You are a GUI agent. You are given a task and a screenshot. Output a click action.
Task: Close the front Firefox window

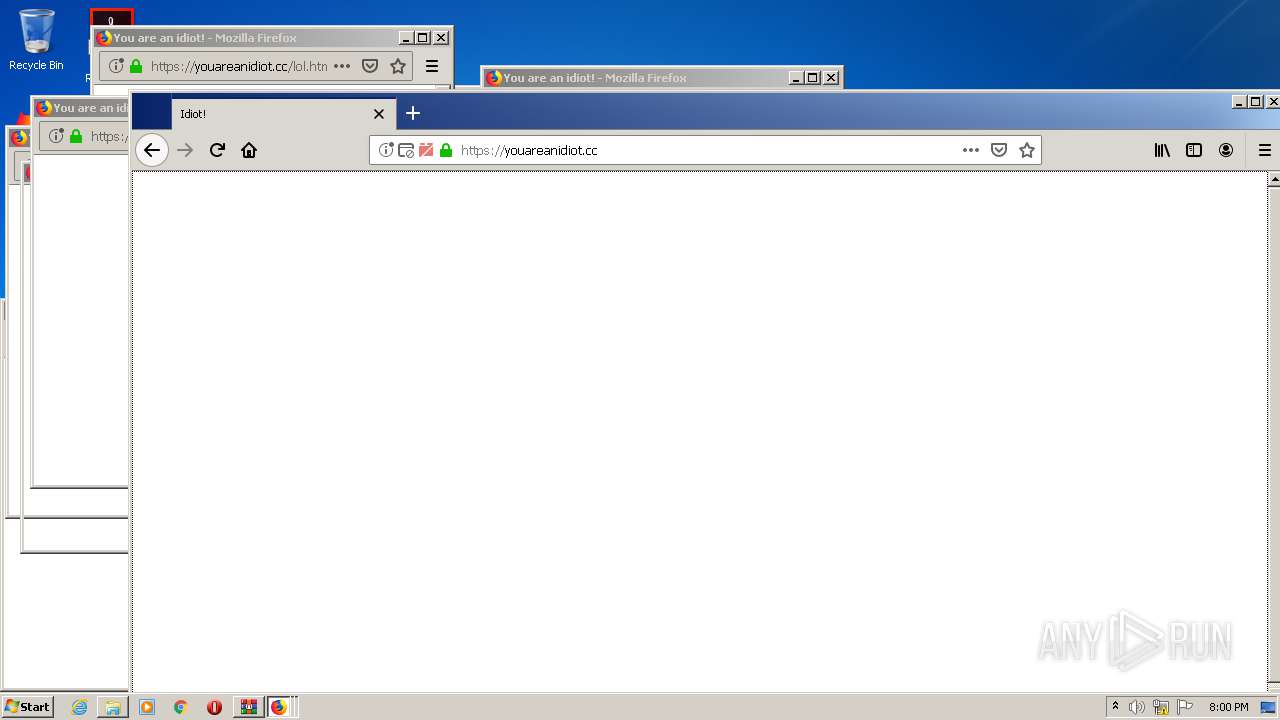pyautogui.click(x=1273, y=101)
